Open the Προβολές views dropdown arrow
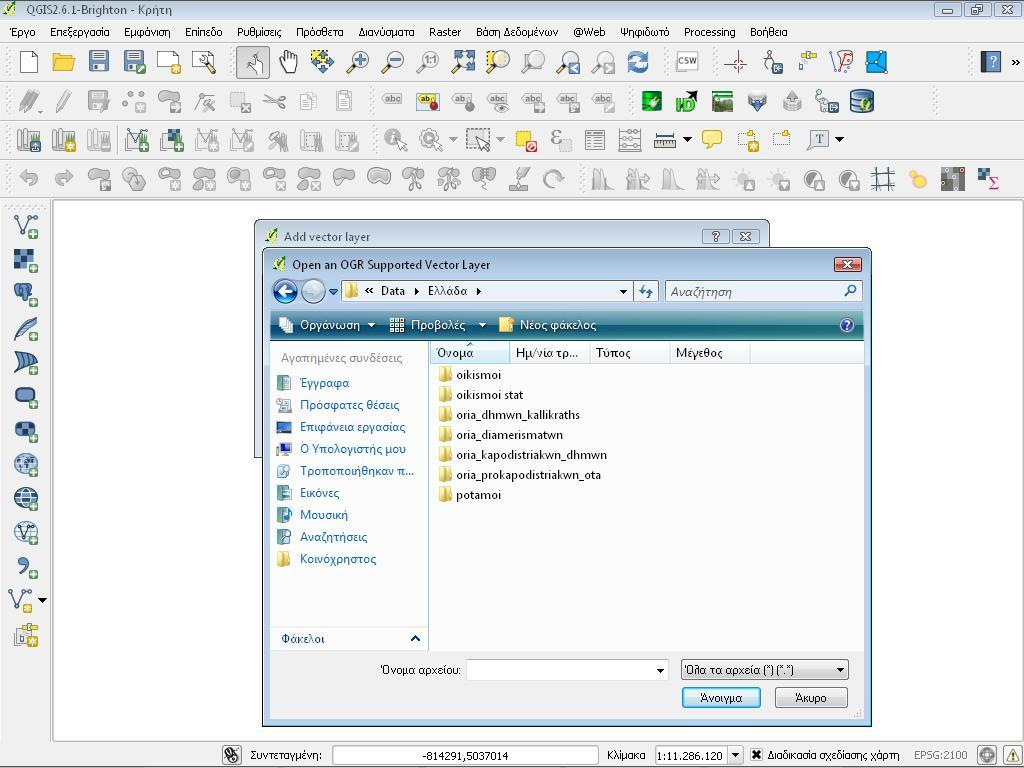Viewport: 1024px width, 768px height. [x=482, y=325]
